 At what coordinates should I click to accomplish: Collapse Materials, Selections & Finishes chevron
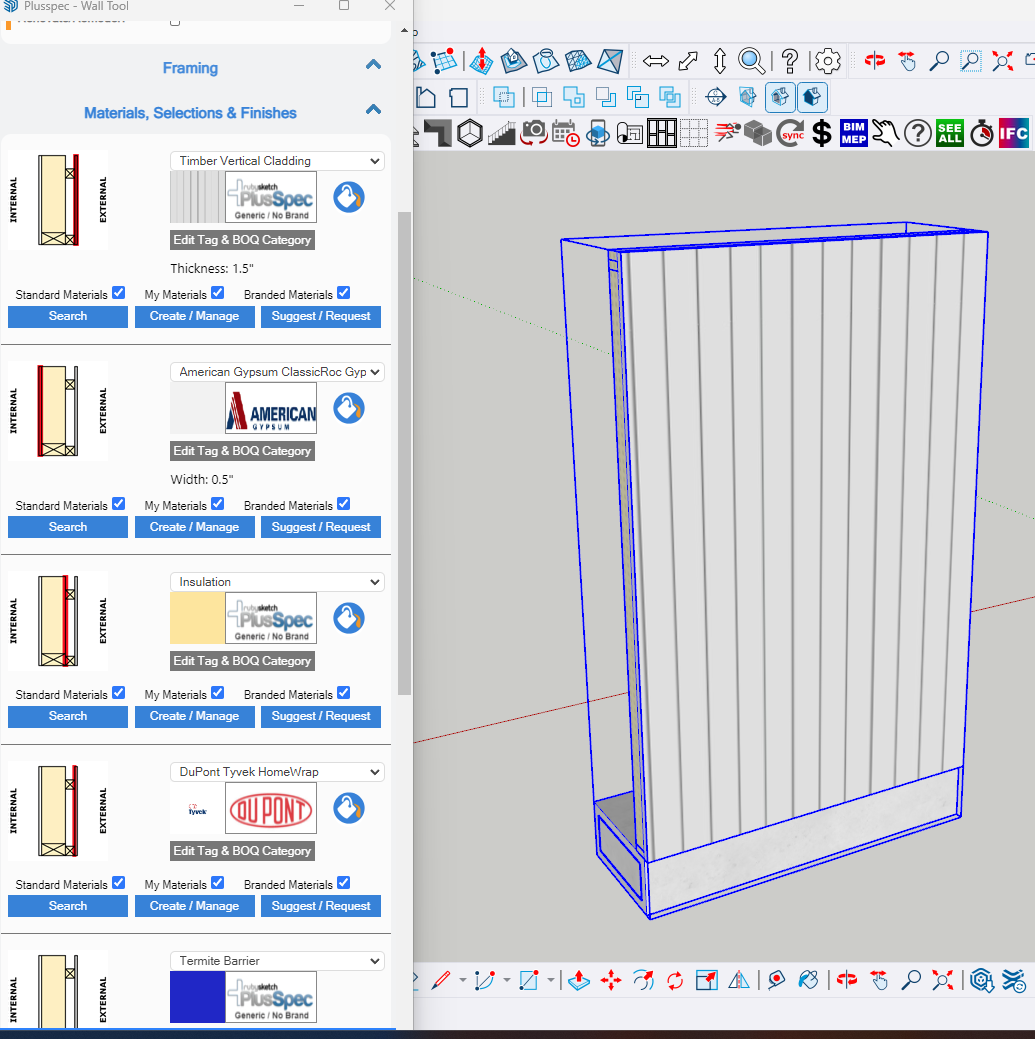click(374, 109)
